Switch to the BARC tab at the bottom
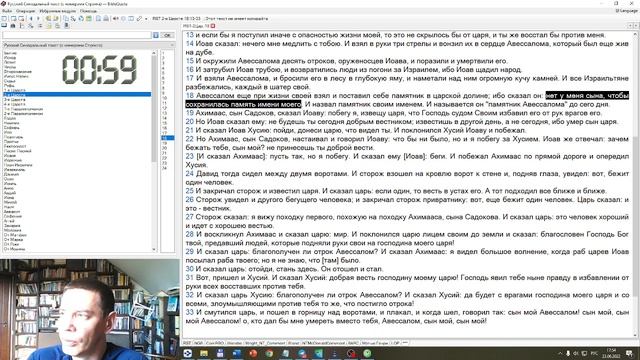The image size is (640, 360). coord(353,343)
